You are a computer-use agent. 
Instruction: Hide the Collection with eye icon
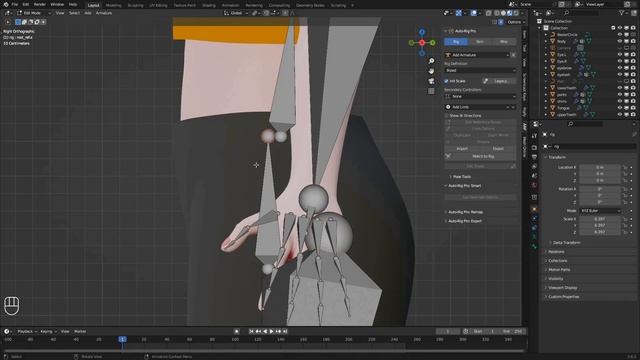pyautogui.click(x=620, y=28)
